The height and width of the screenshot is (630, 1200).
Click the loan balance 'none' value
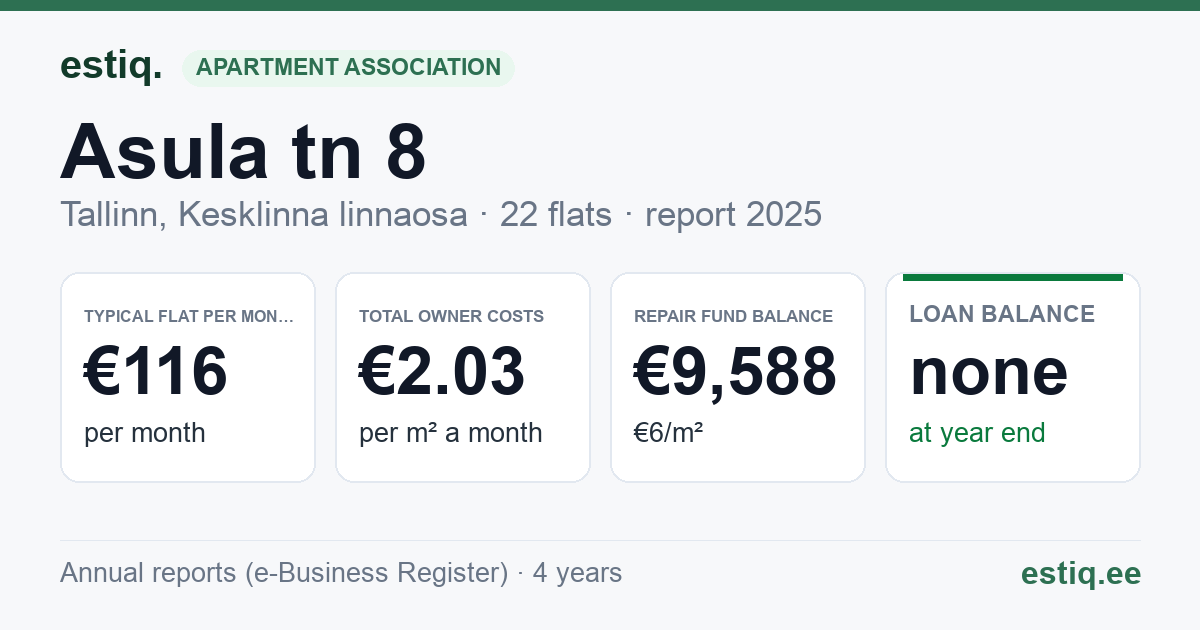click(989, 372)
